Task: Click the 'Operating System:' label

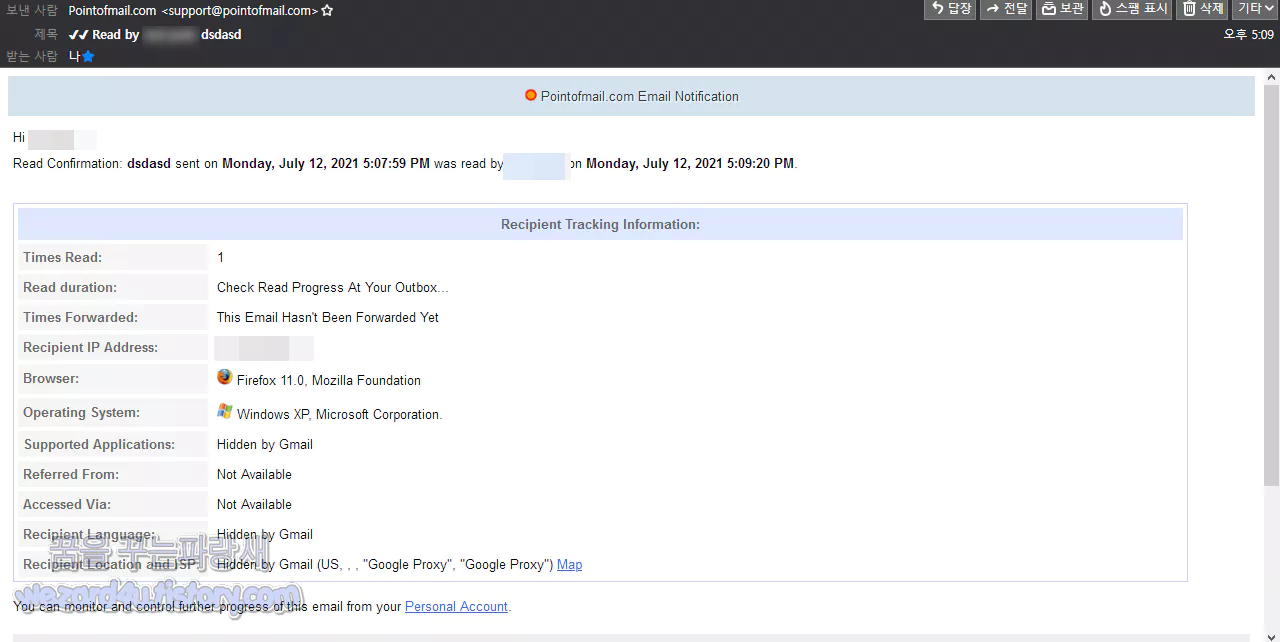Action: 82,413
